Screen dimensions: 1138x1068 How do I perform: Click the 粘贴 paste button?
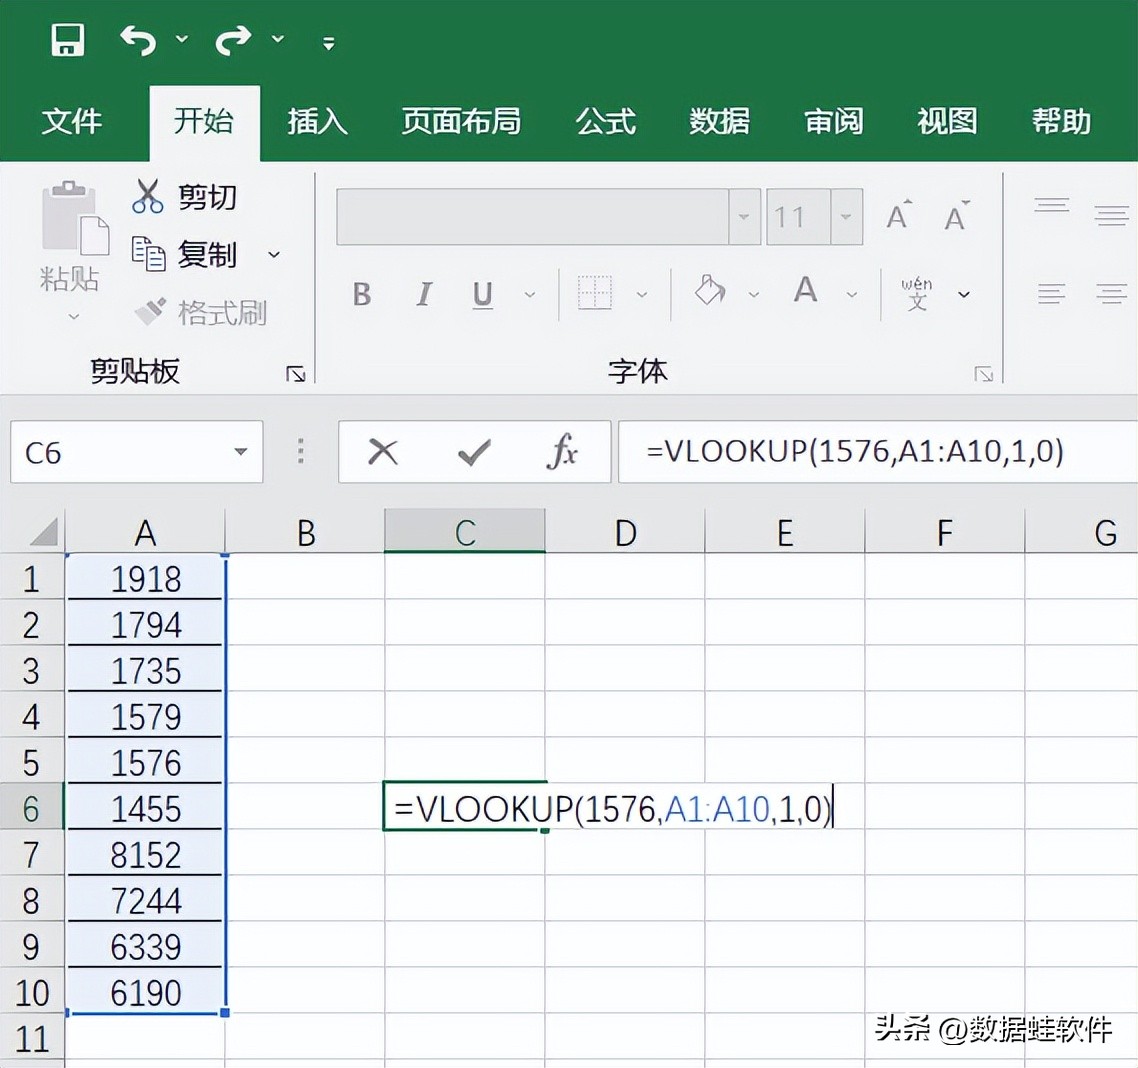71,240
